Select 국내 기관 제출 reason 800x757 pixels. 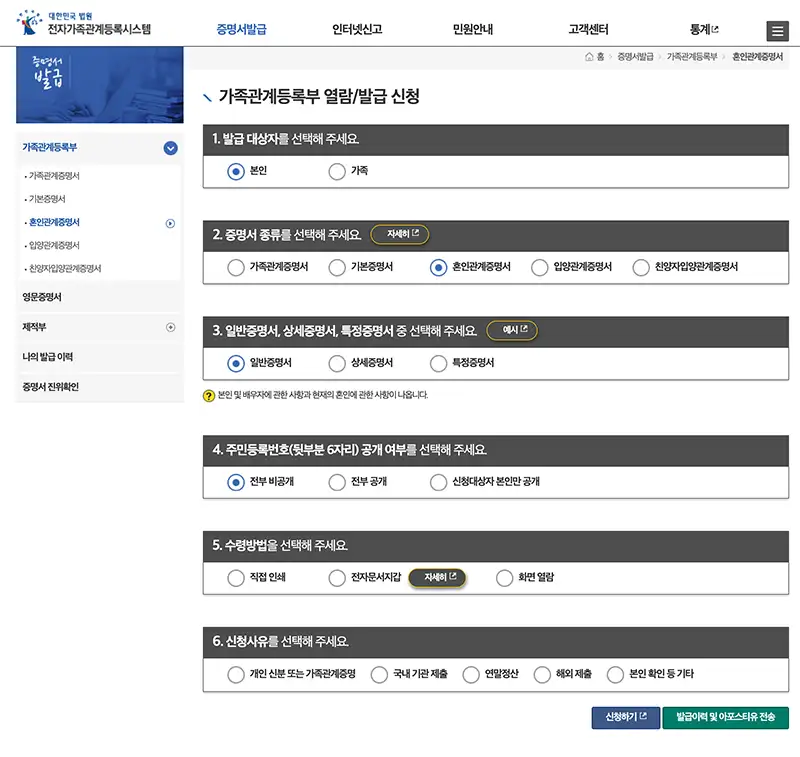[x=379, y=674]
